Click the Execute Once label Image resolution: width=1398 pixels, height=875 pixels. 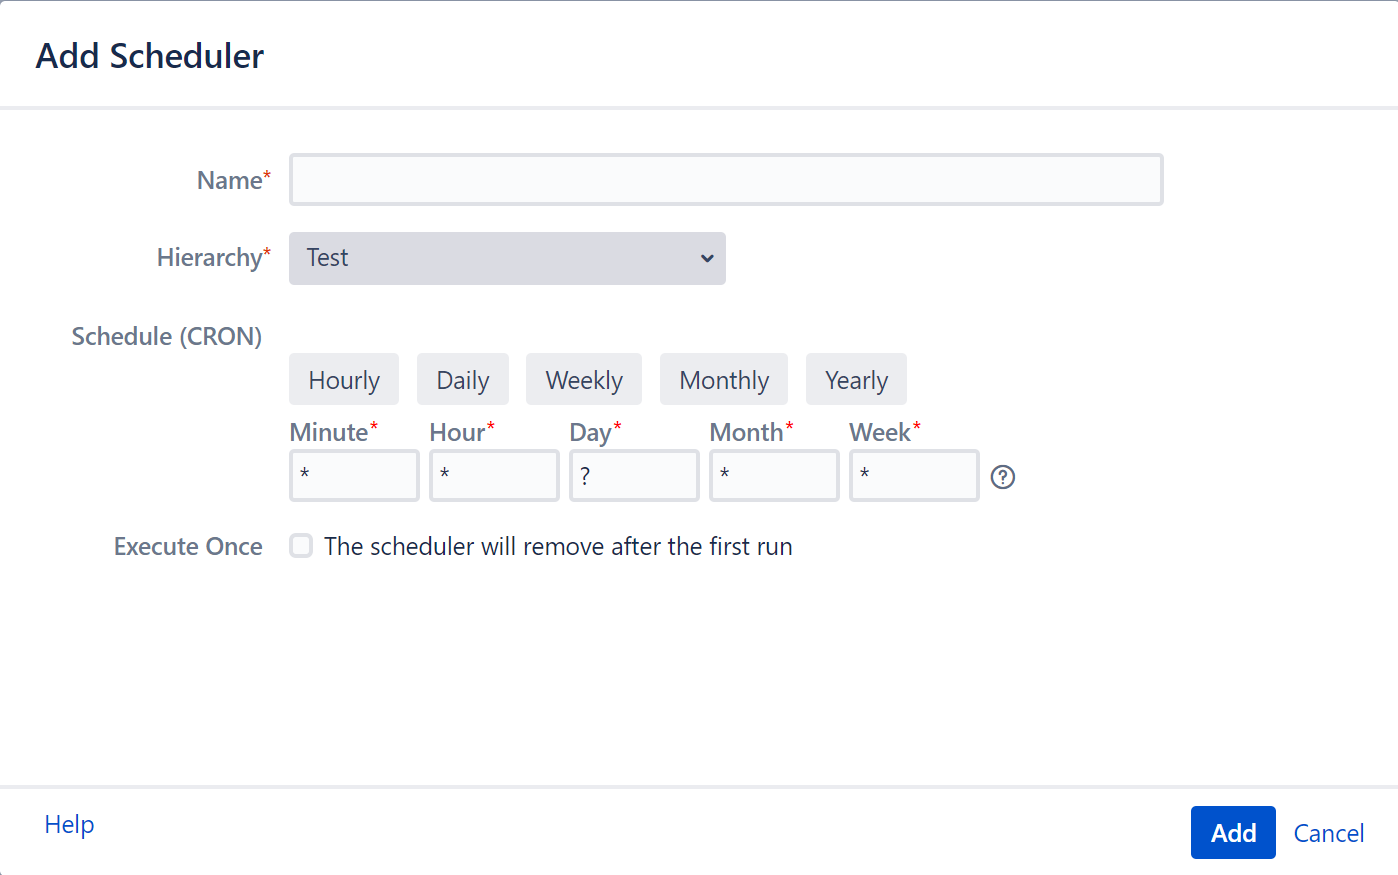[x=188, y=547]
